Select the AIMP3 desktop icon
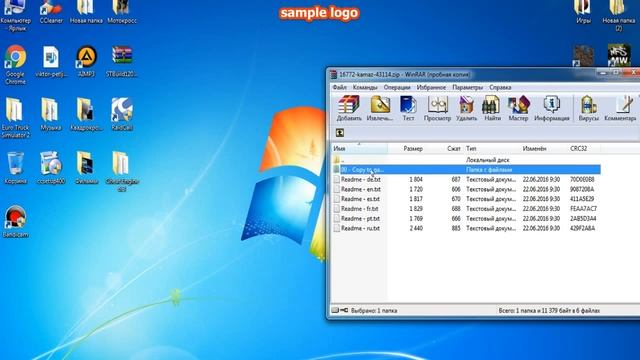640x360 pixels. [x=86, y=61]
